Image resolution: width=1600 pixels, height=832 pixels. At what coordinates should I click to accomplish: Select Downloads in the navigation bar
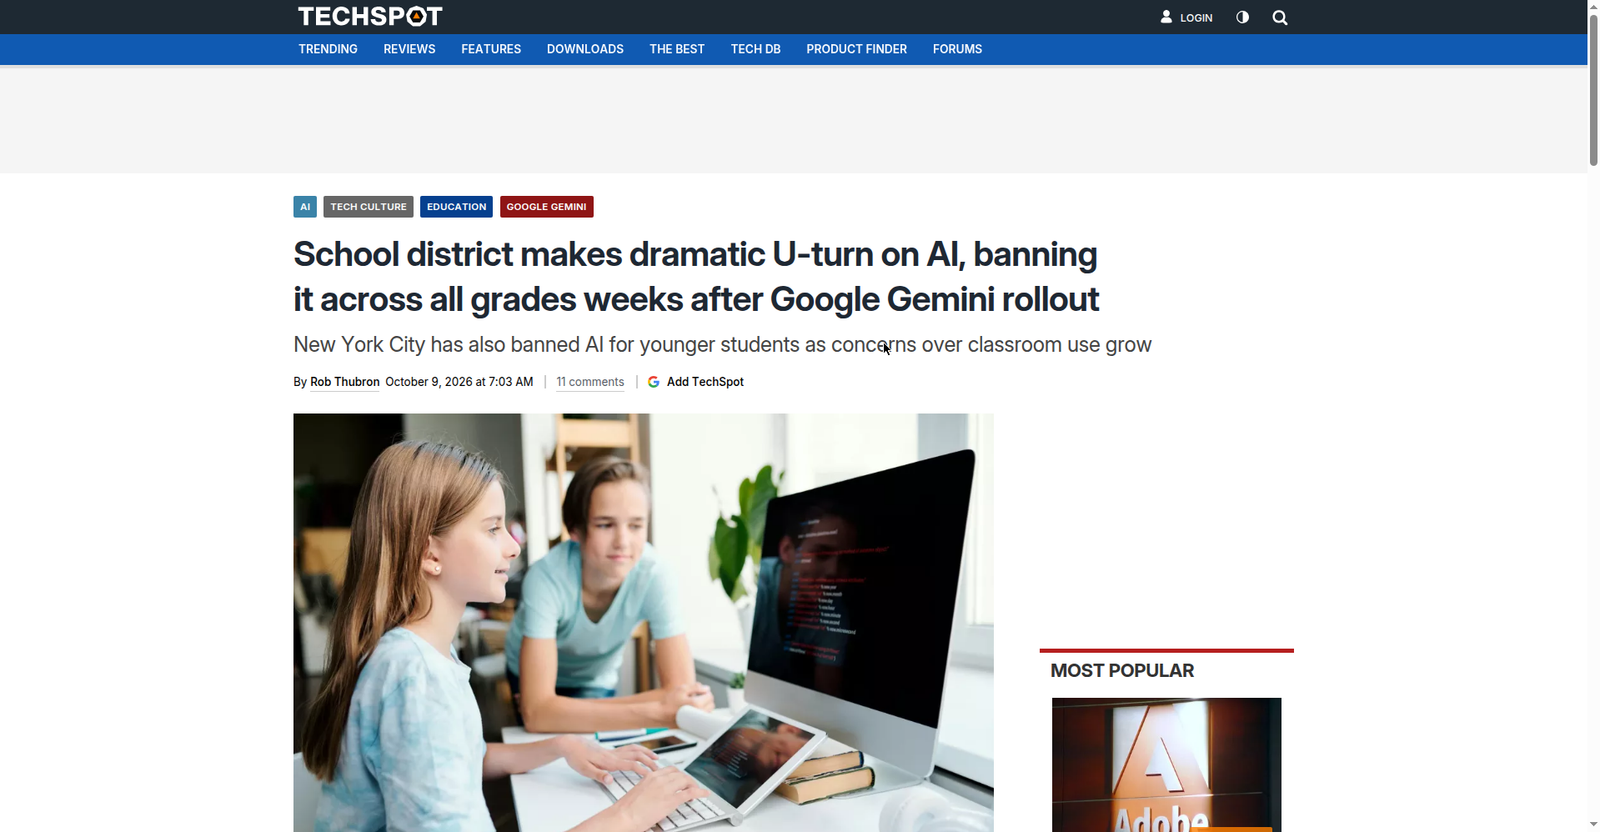tap(585, 49)
